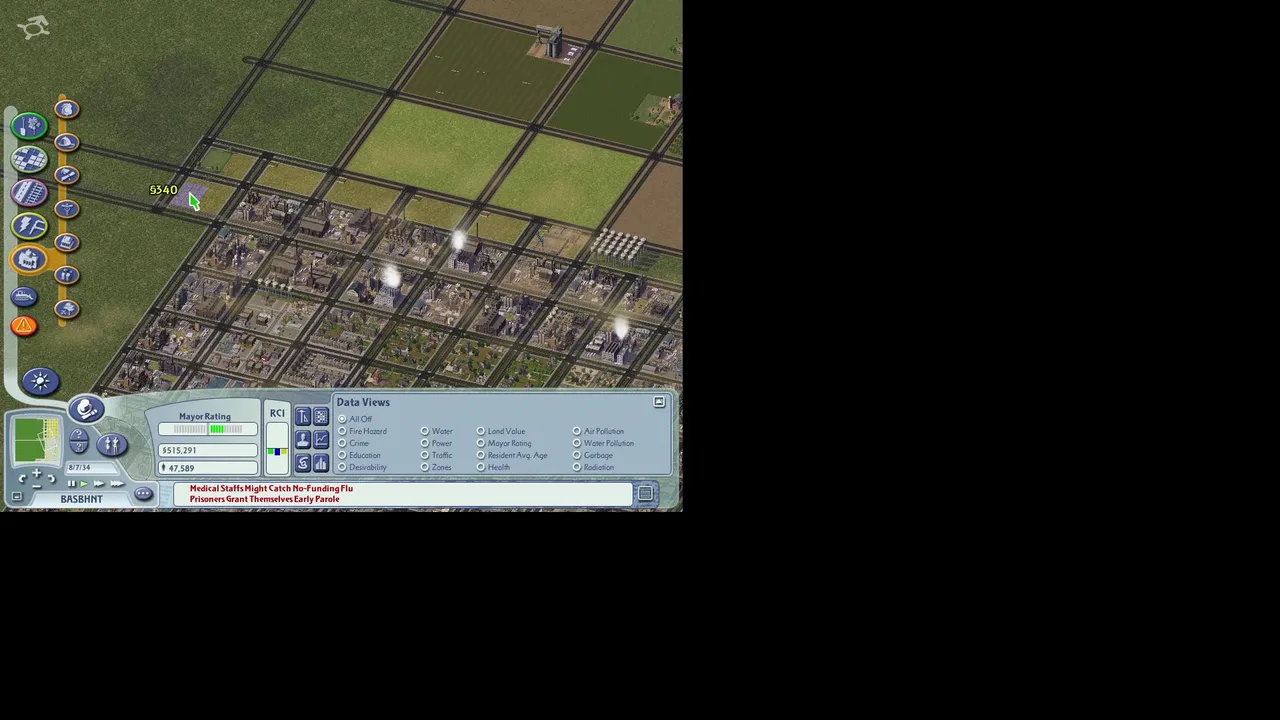Select the Bulldoze tool
Image resolution: width=1280 pixels, height=720 pixels.
click(25, 296)
